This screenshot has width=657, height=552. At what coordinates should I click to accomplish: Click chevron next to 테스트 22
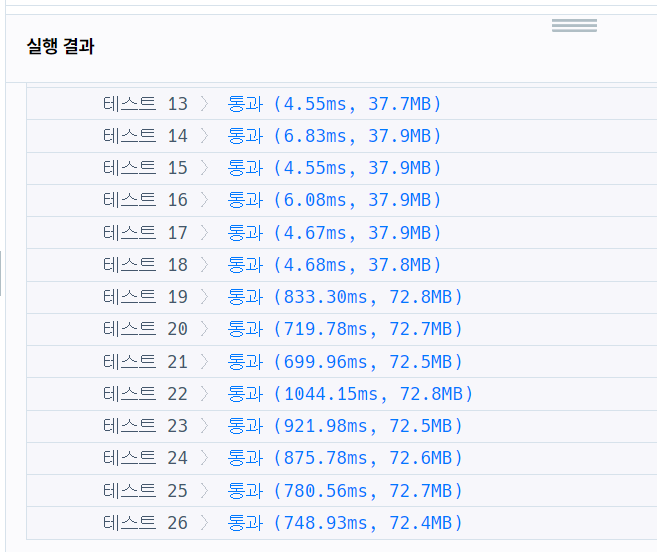204,394
